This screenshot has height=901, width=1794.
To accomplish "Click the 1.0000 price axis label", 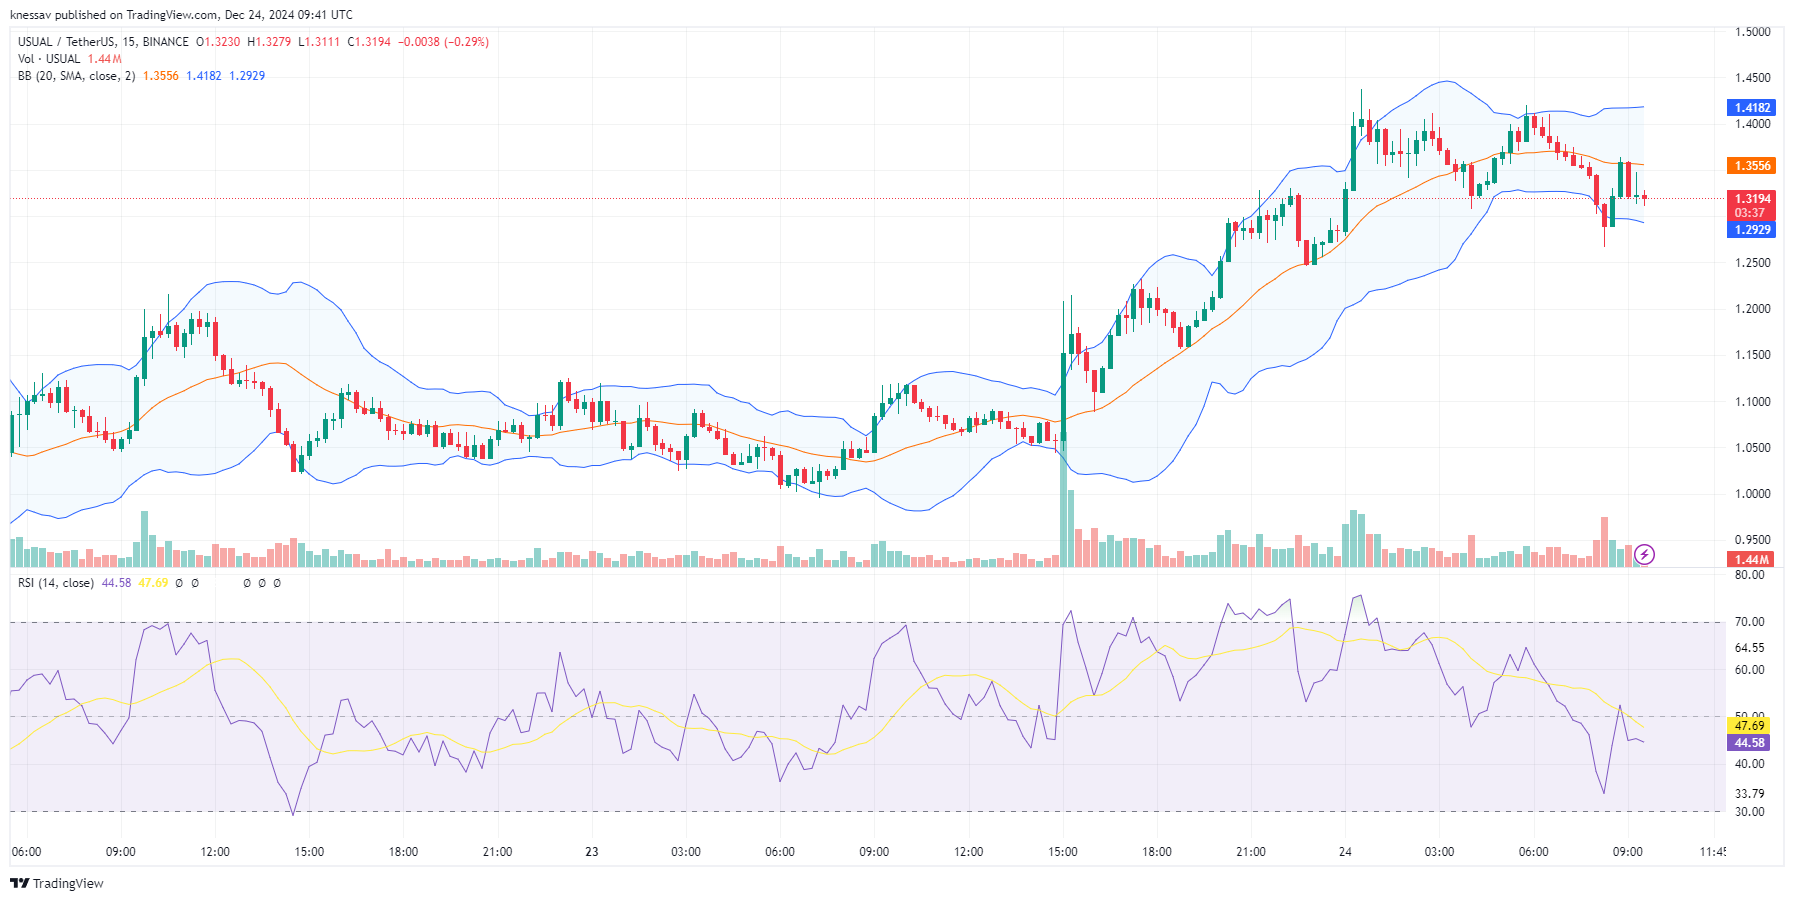I will [x=1752, y=494].
